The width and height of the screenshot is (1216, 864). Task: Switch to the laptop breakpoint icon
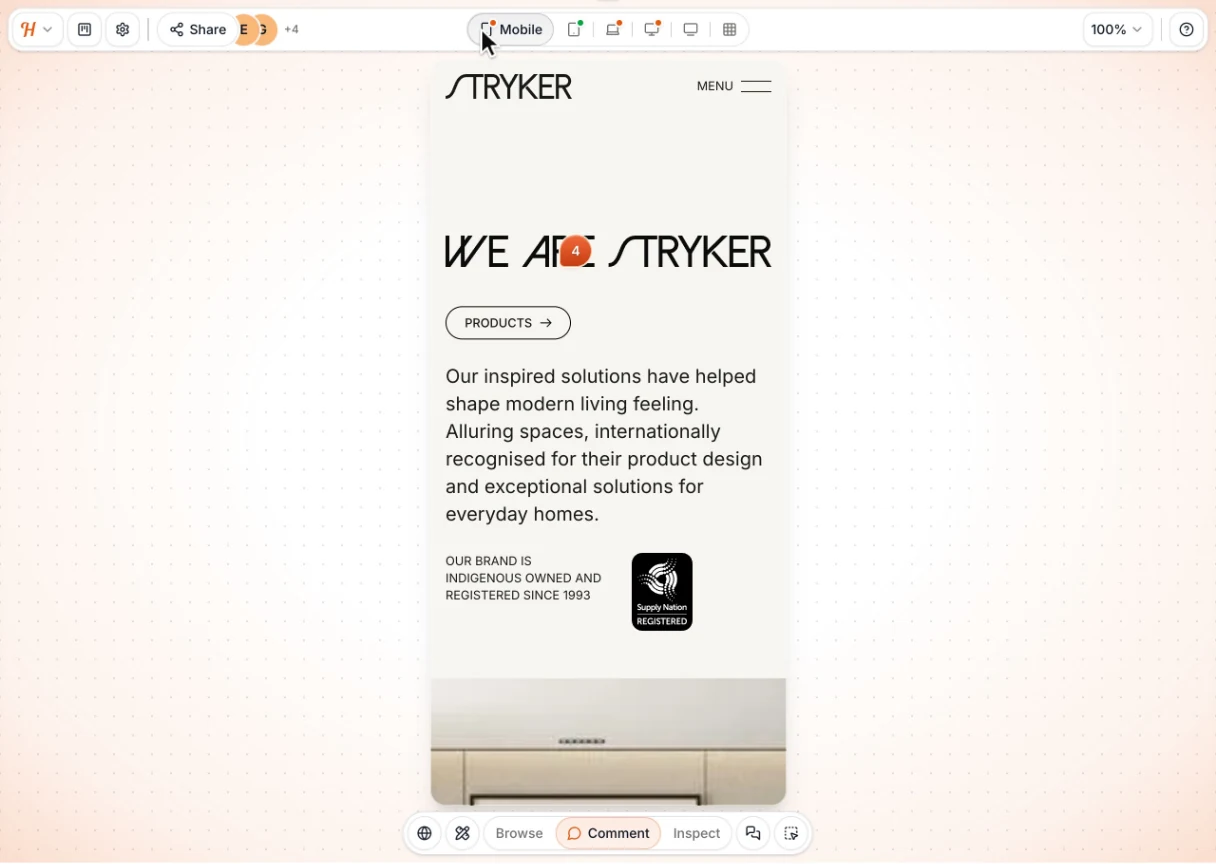(614, 30)
